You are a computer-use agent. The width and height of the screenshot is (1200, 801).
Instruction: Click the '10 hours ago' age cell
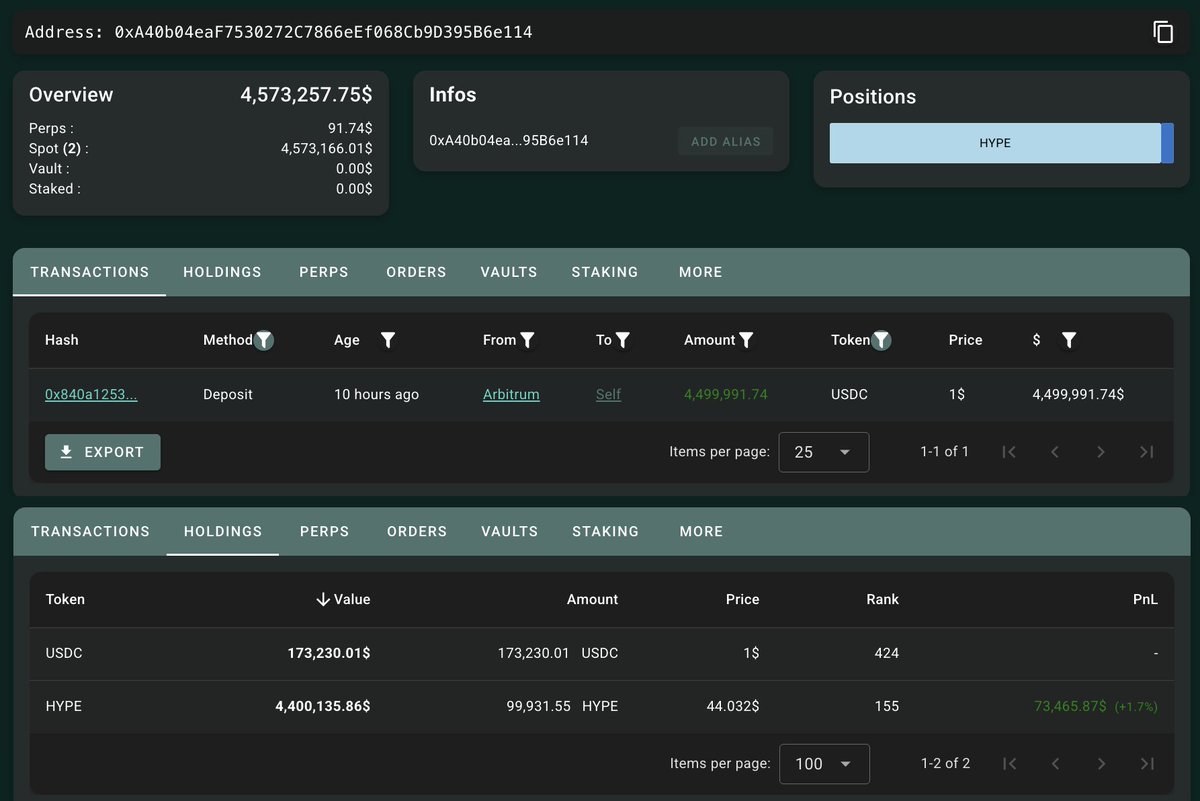coord(376,395)
